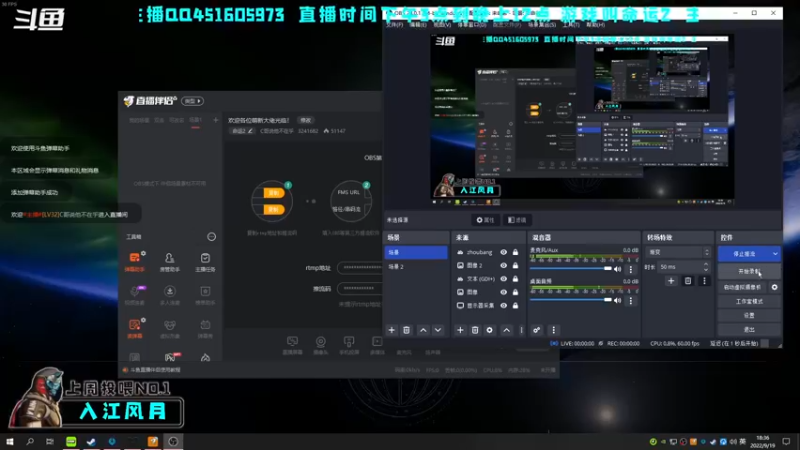Edit the game category with the pencil icon
Viewport: 800px width, 450px height.
click(250, 131)
